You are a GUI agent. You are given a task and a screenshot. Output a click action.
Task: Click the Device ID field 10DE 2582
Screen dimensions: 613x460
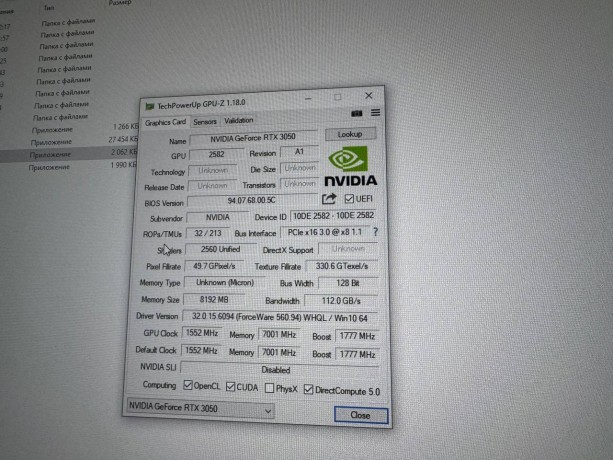333,216
